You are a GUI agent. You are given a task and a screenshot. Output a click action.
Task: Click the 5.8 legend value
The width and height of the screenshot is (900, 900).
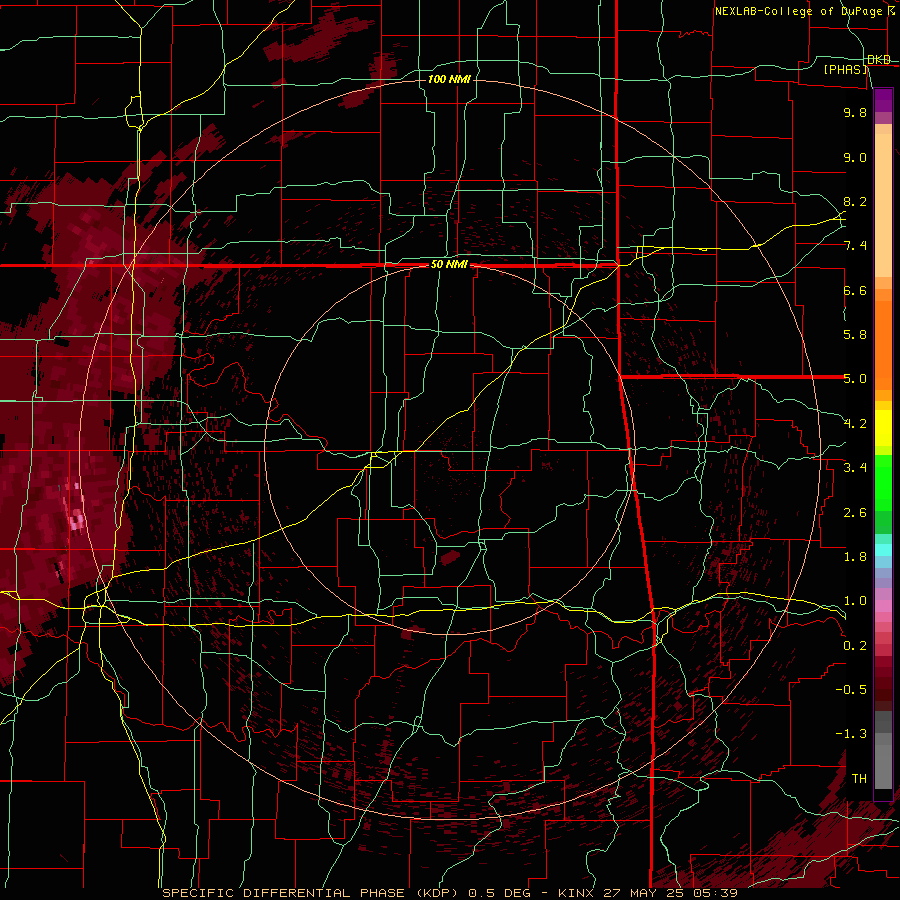[855, 335]
